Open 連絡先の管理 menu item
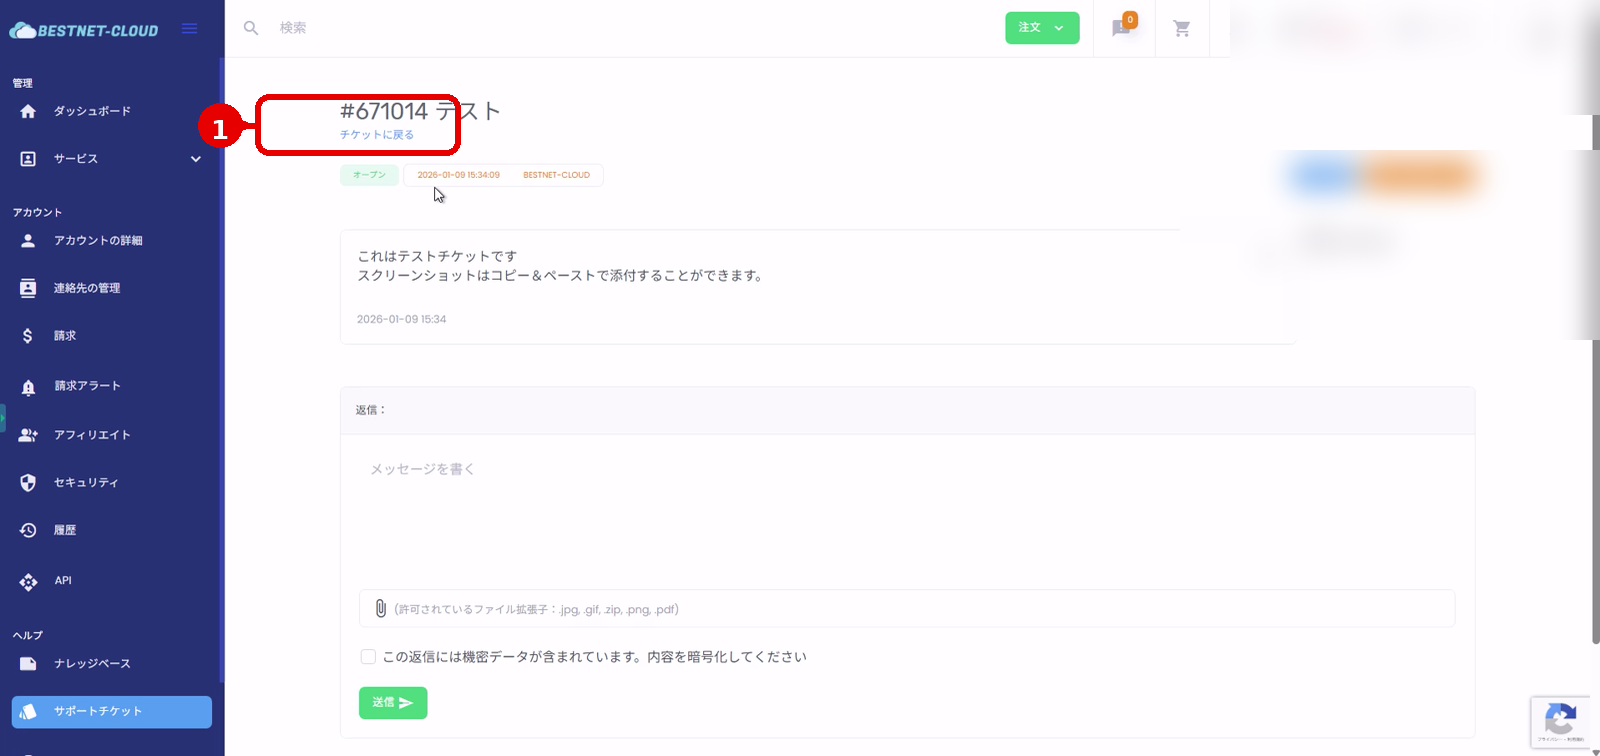 click(87, 288)
